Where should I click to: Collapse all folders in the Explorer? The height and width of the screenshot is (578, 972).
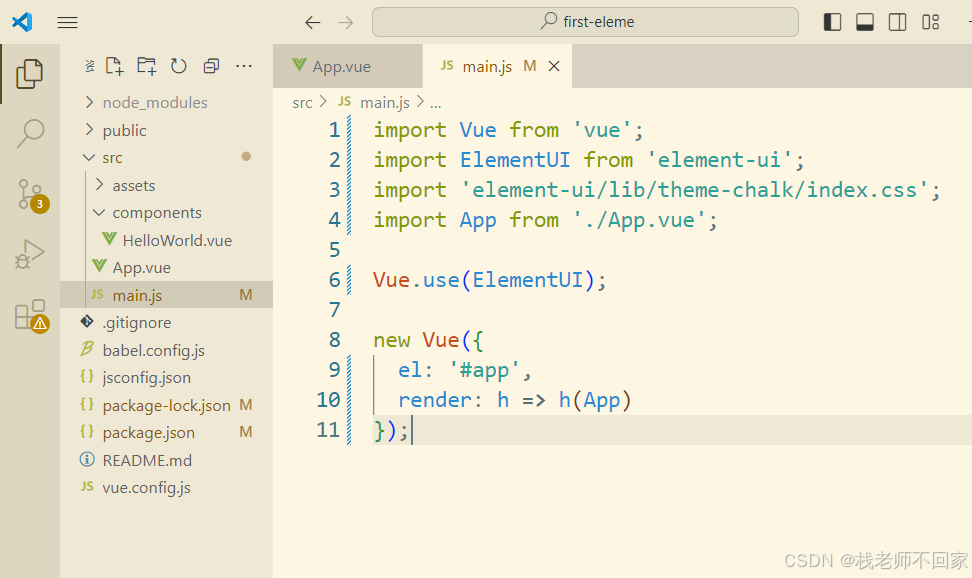(x=210, y=65)
